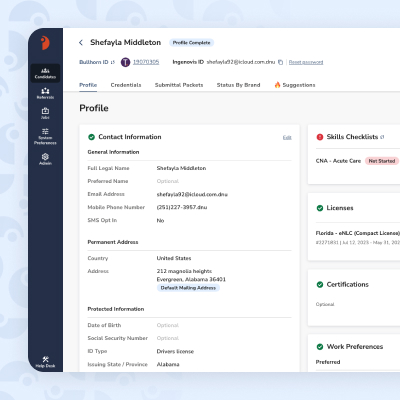
Task: Click the country value United States
Action: pyautogui.click(x=174, y=258)
